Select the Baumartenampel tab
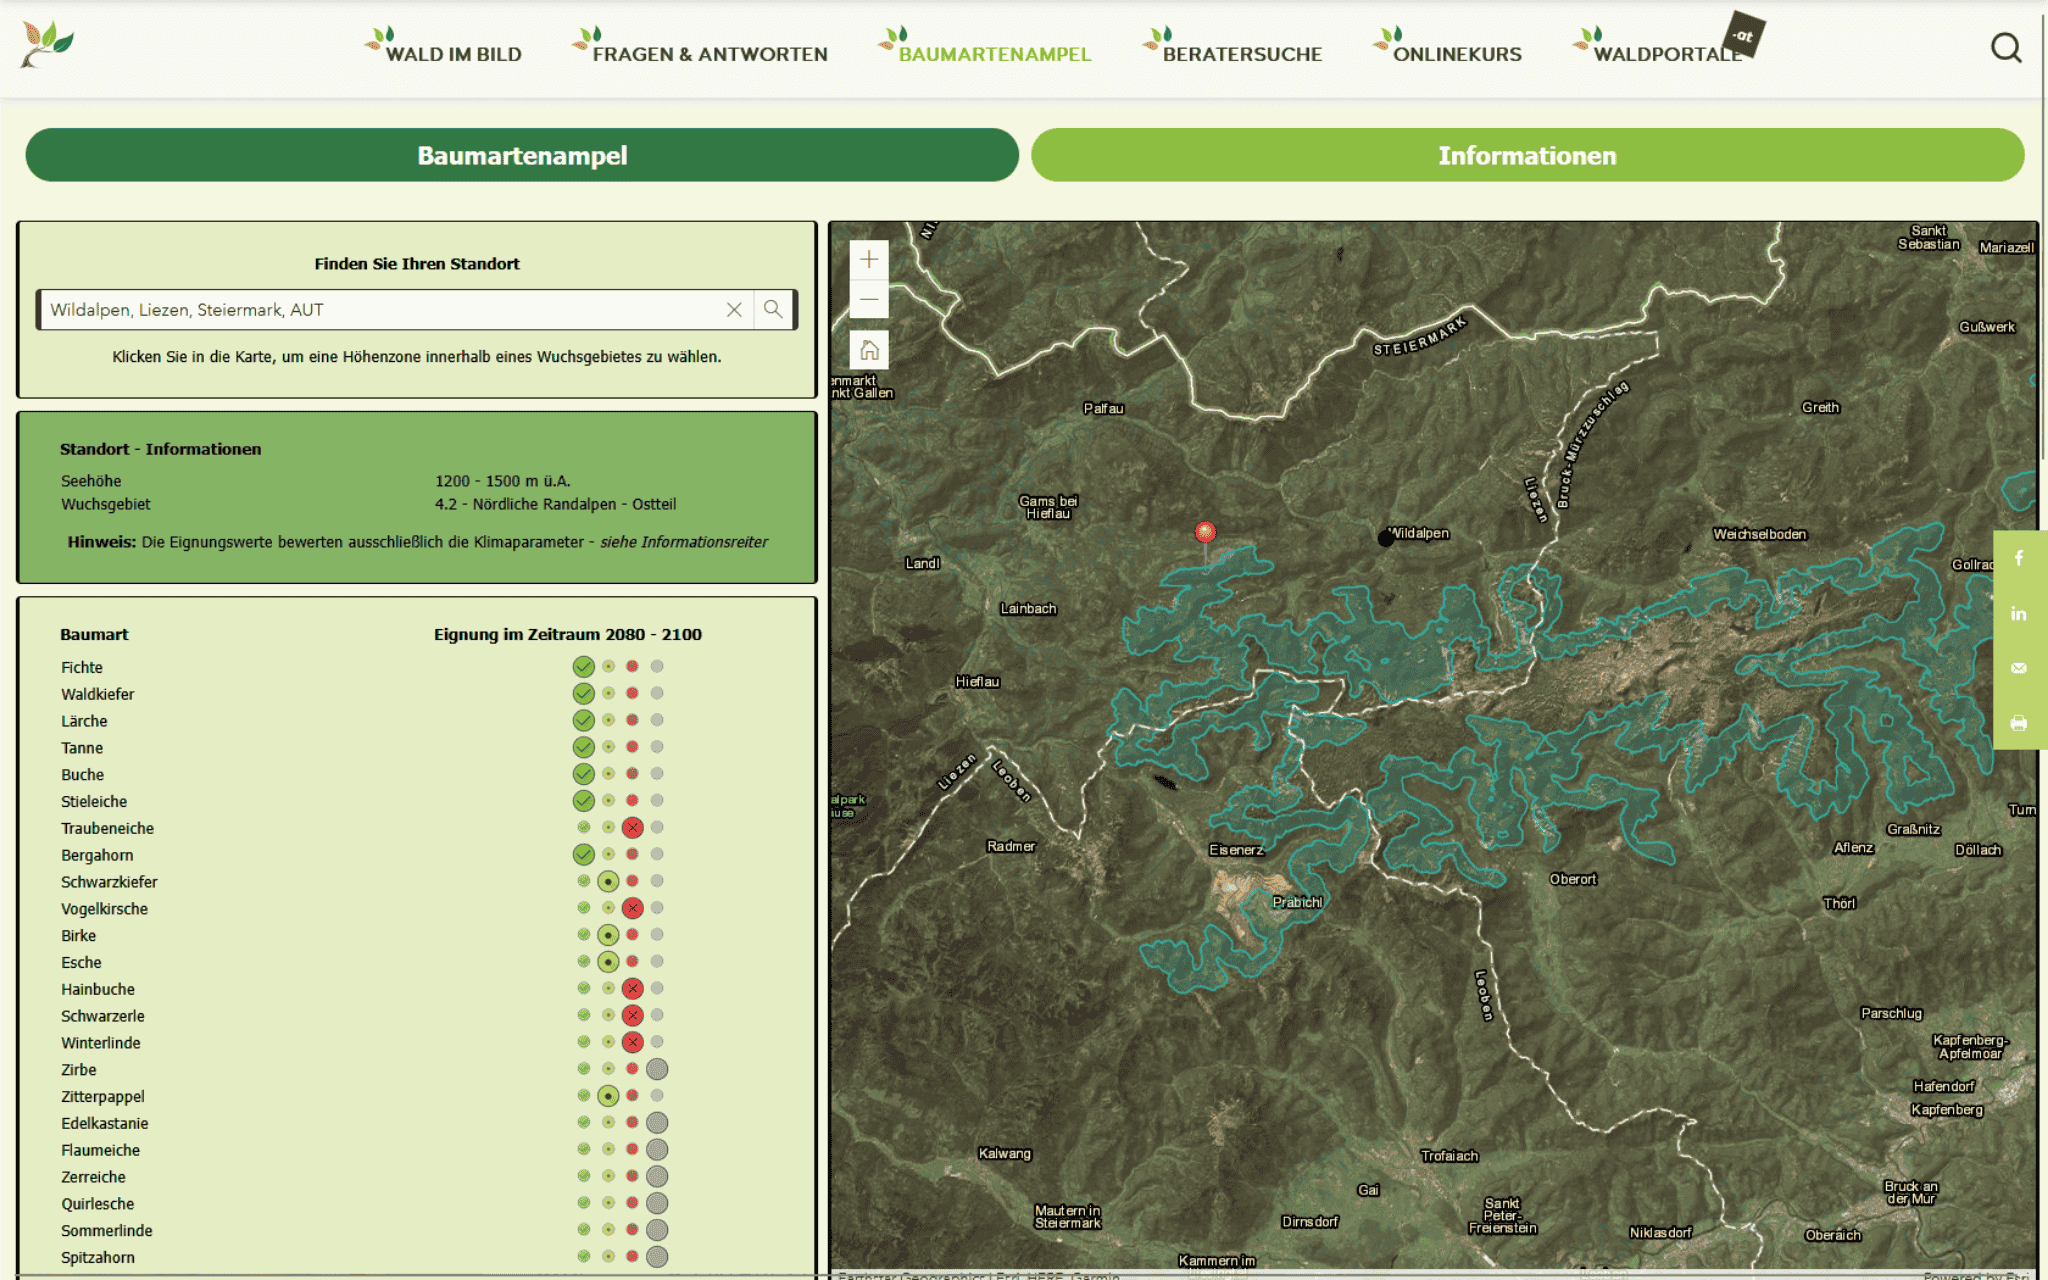This screenshot has width=2048, height=1280. pyautogui.click(x=522, y=155)
